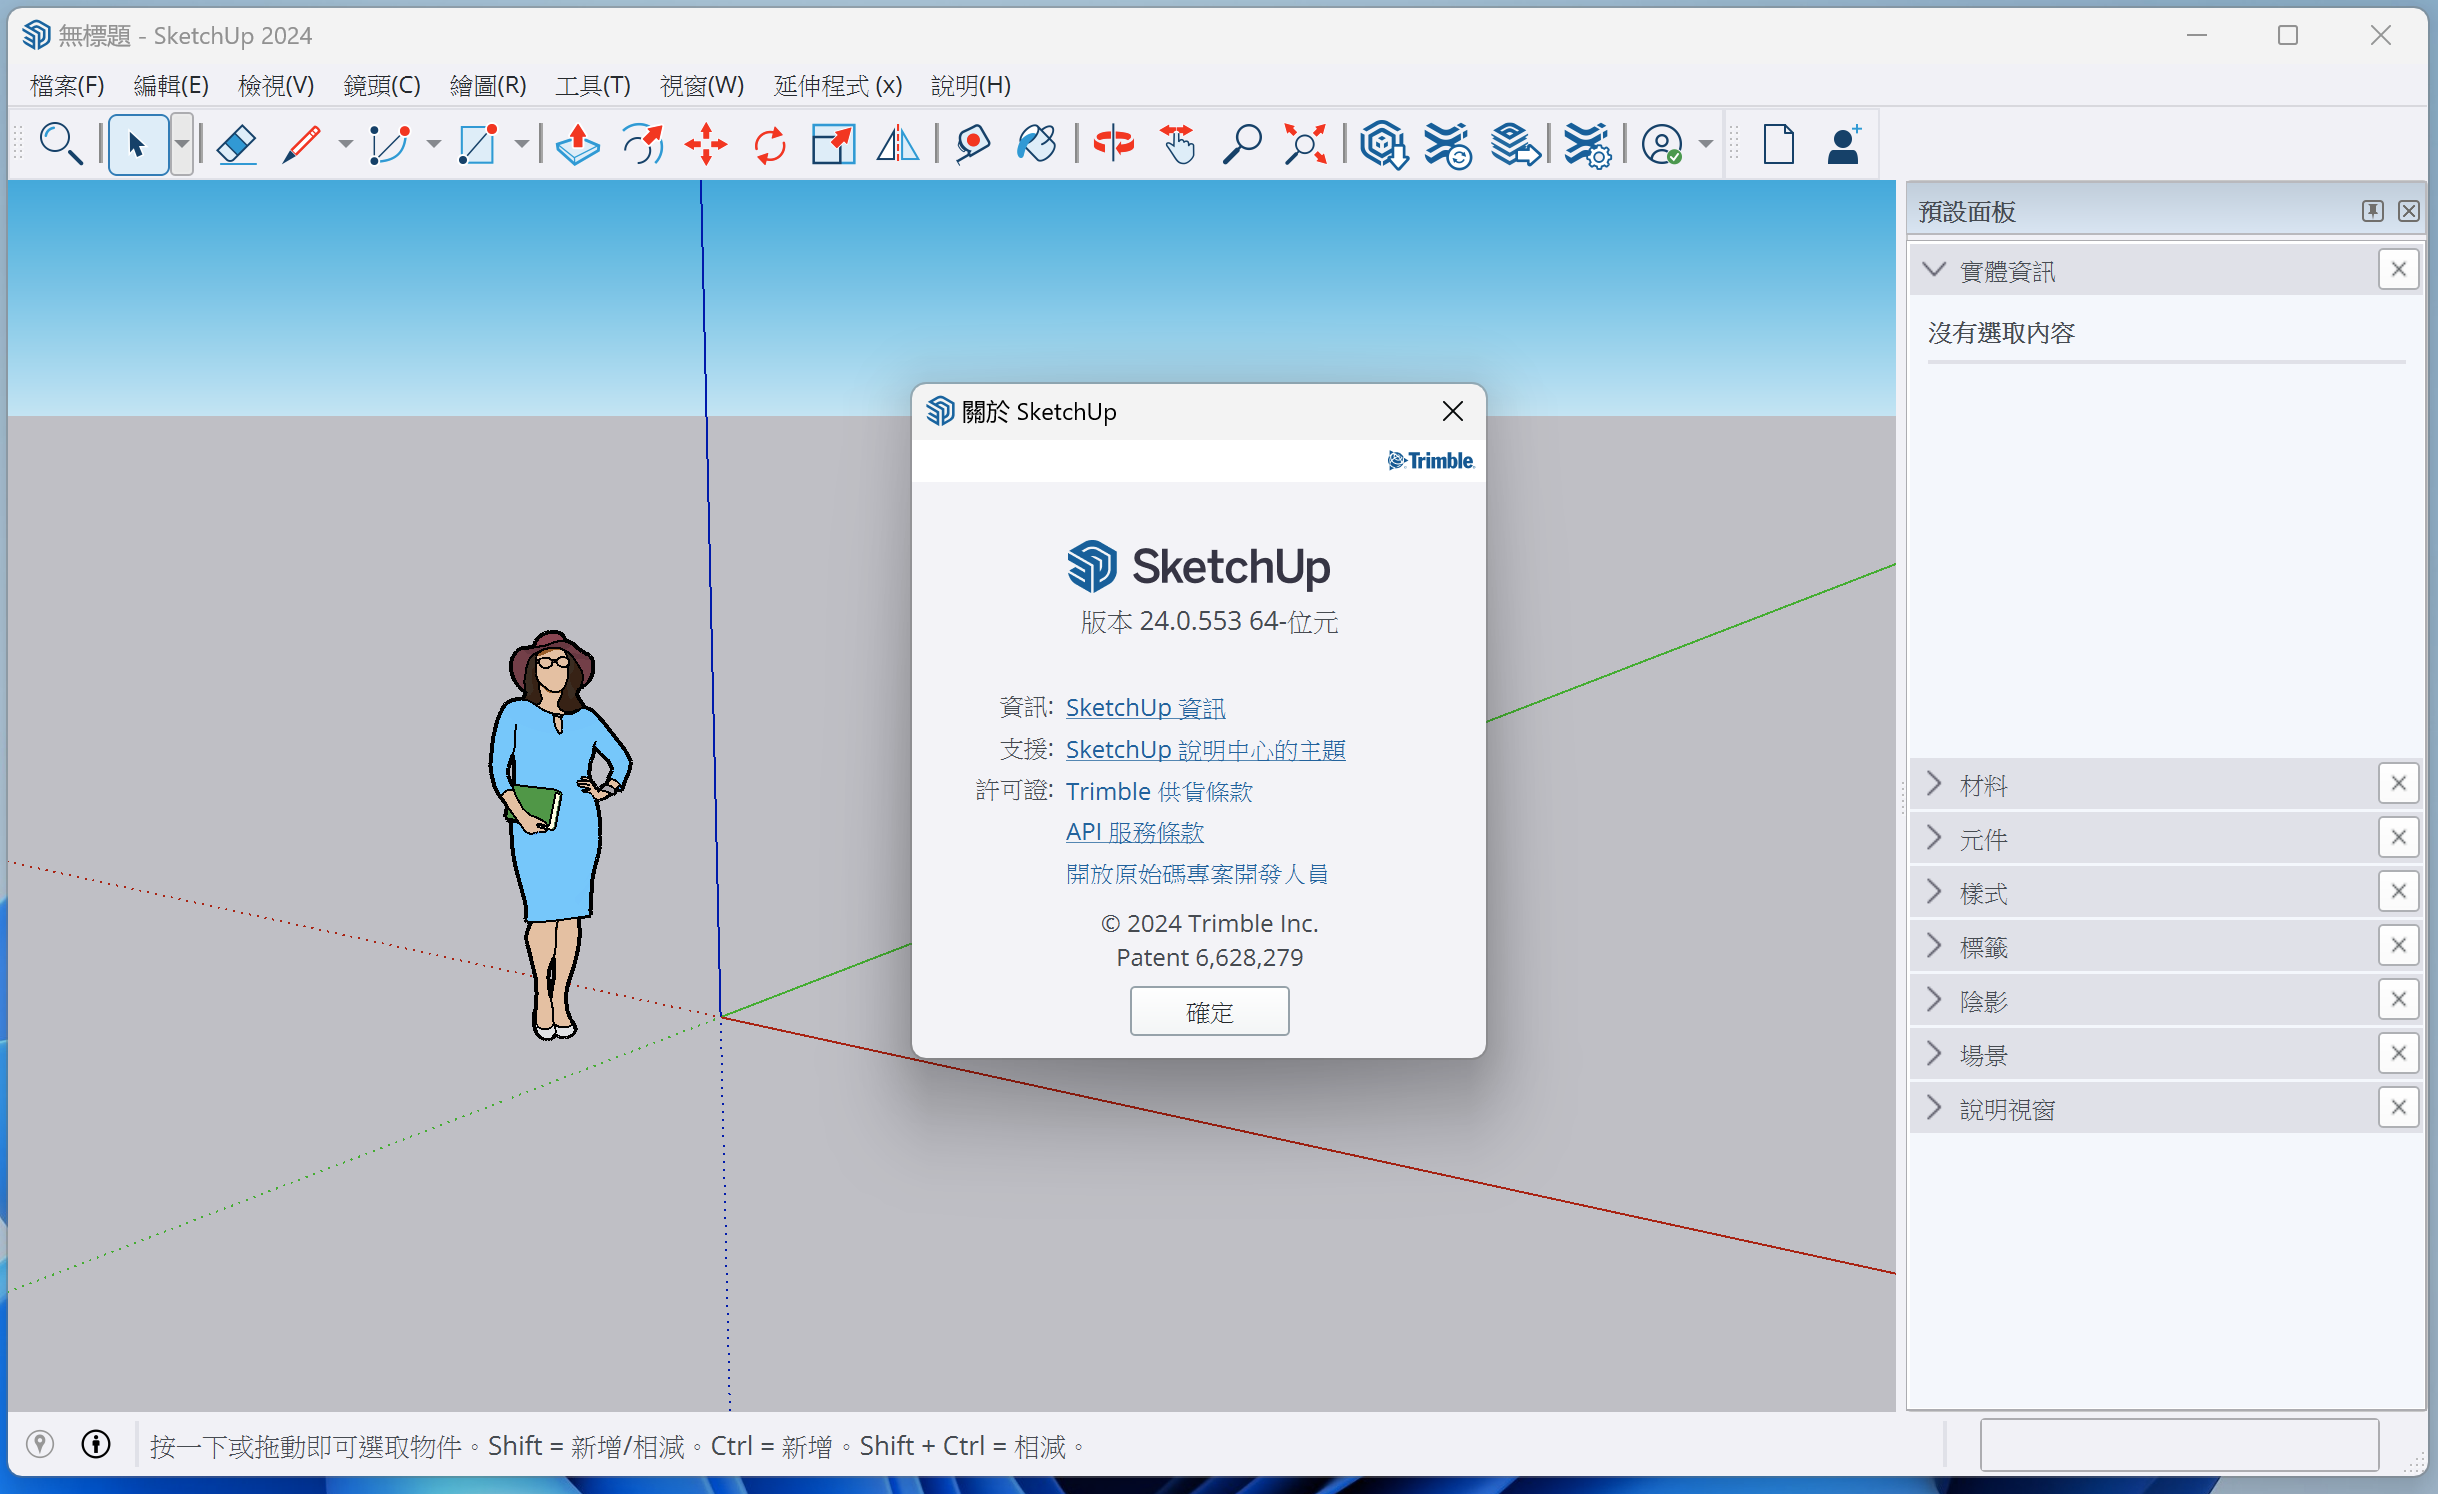Expand the 材料 panel section
The height and width of the screenshot is (1494, 2438).
coord(1934,784)
